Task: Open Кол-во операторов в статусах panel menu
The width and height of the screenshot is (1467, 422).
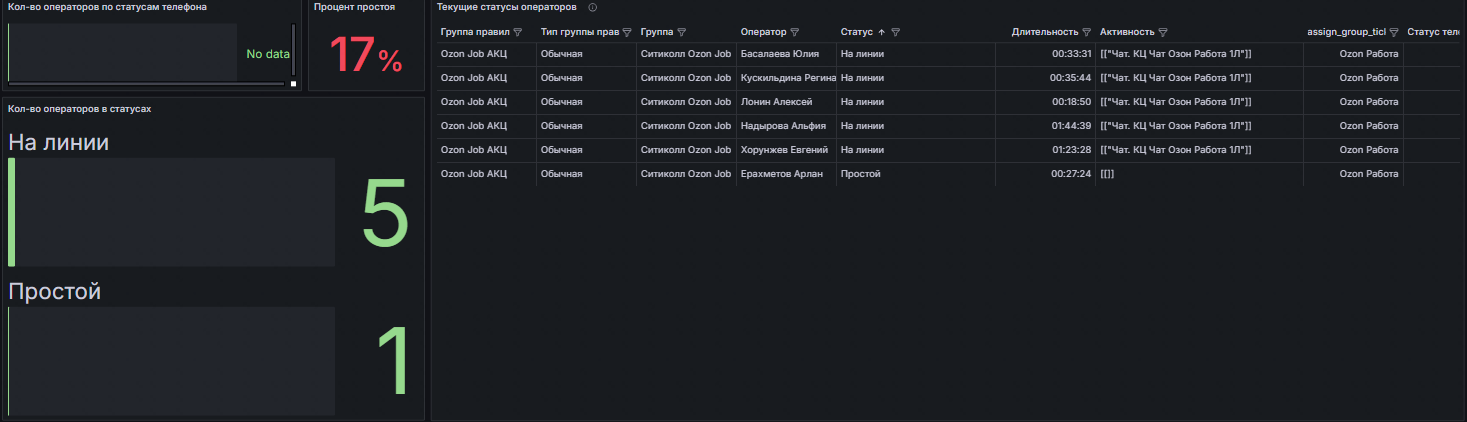Action: point(79,107)
